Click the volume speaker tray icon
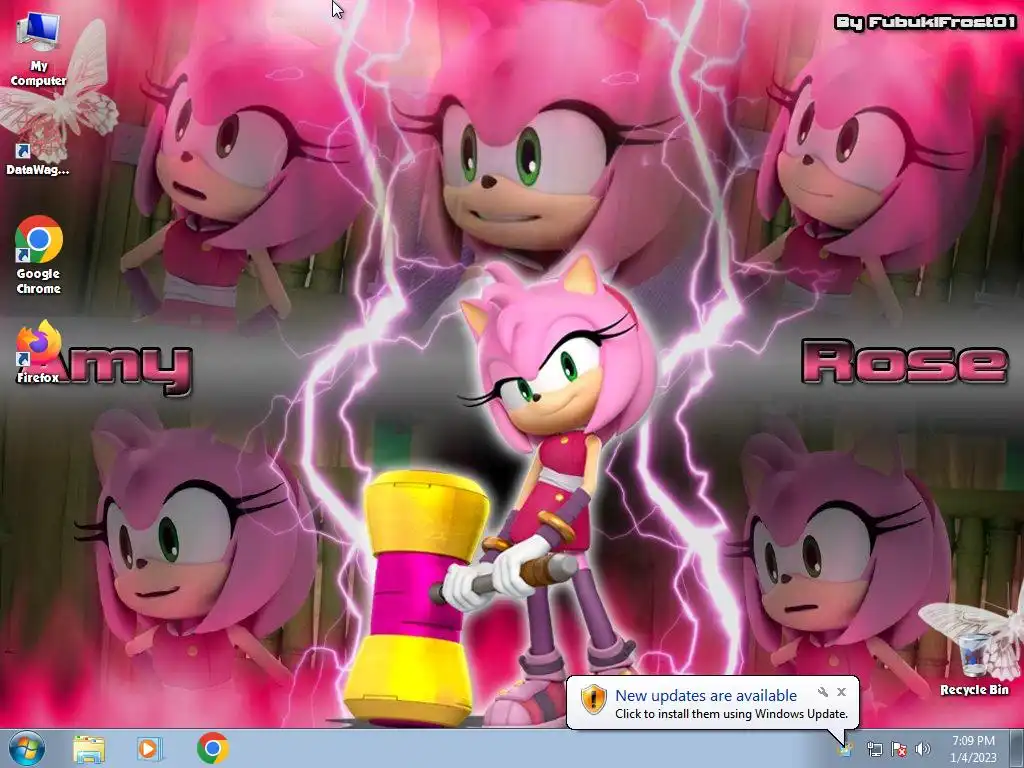The image size is (1024, 768). click(922, 749)
